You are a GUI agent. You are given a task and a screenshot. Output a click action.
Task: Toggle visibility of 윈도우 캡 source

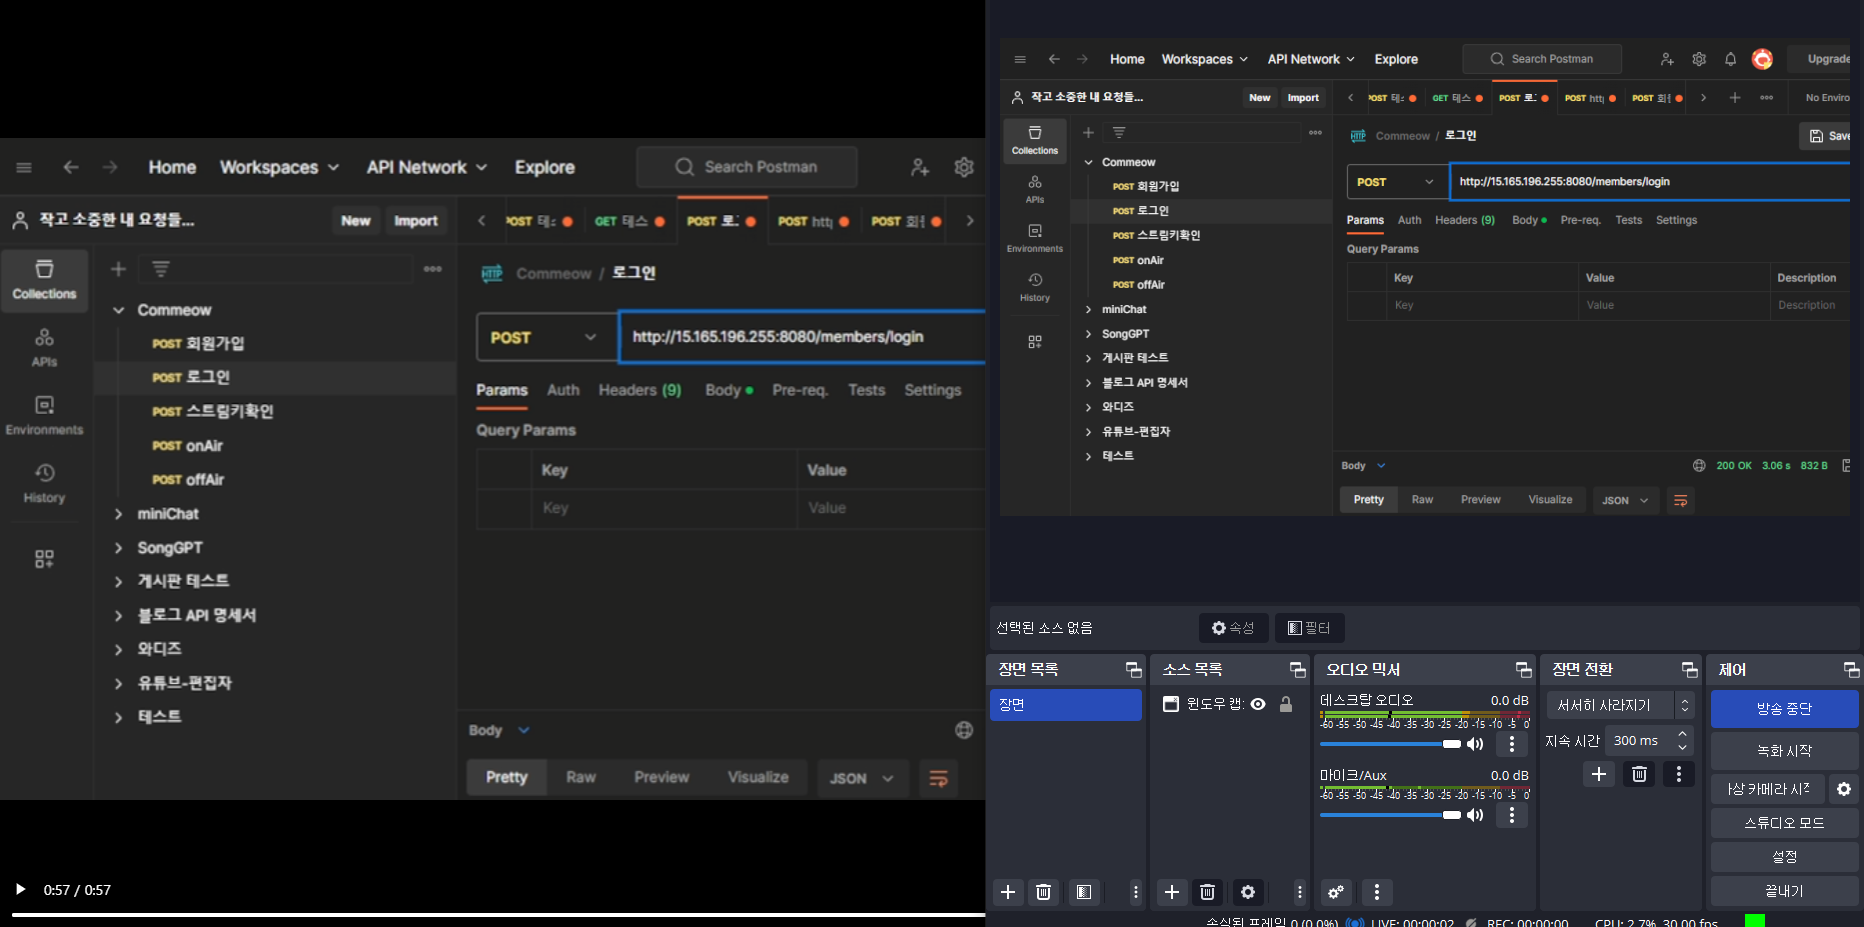pos(1258,704)
